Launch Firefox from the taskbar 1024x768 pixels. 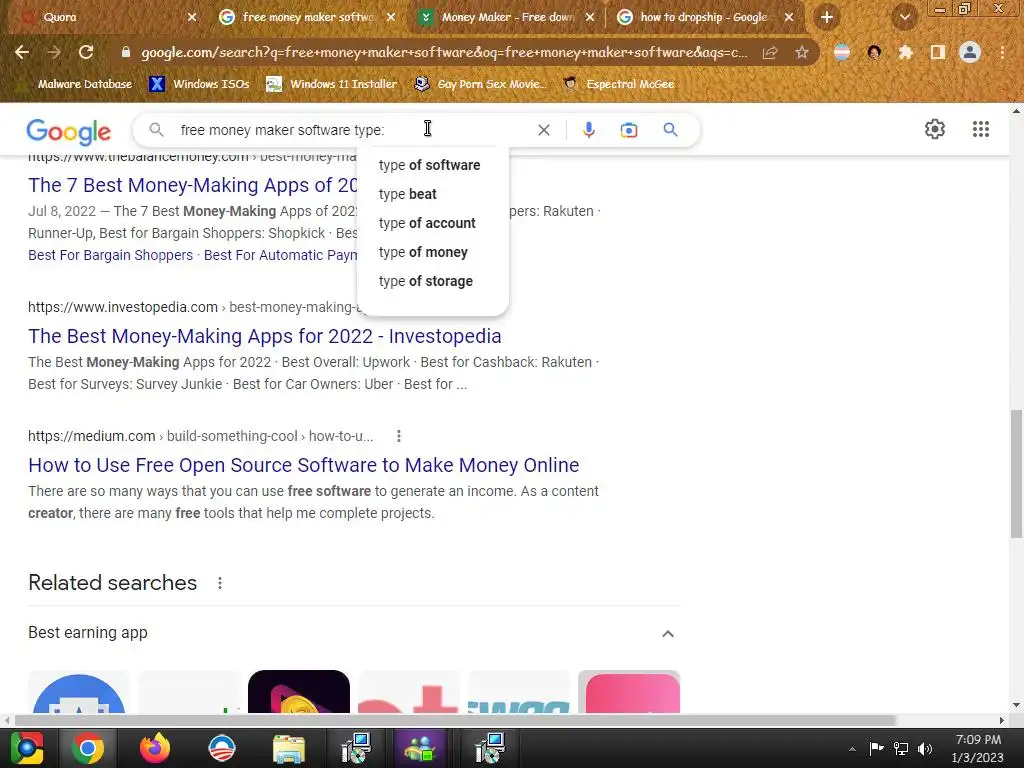(155, 748)
